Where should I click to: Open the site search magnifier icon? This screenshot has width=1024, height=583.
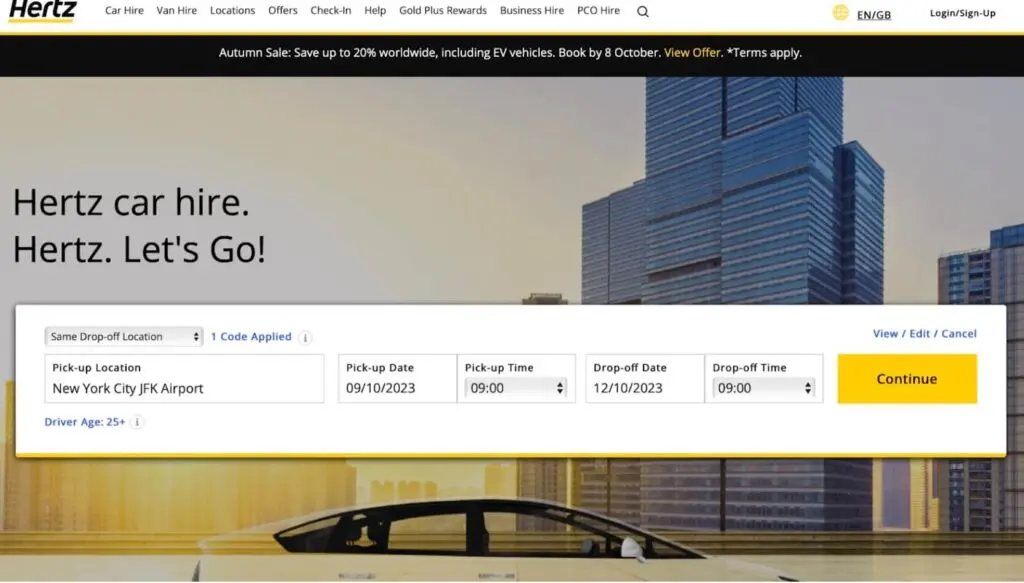point(643,12)
